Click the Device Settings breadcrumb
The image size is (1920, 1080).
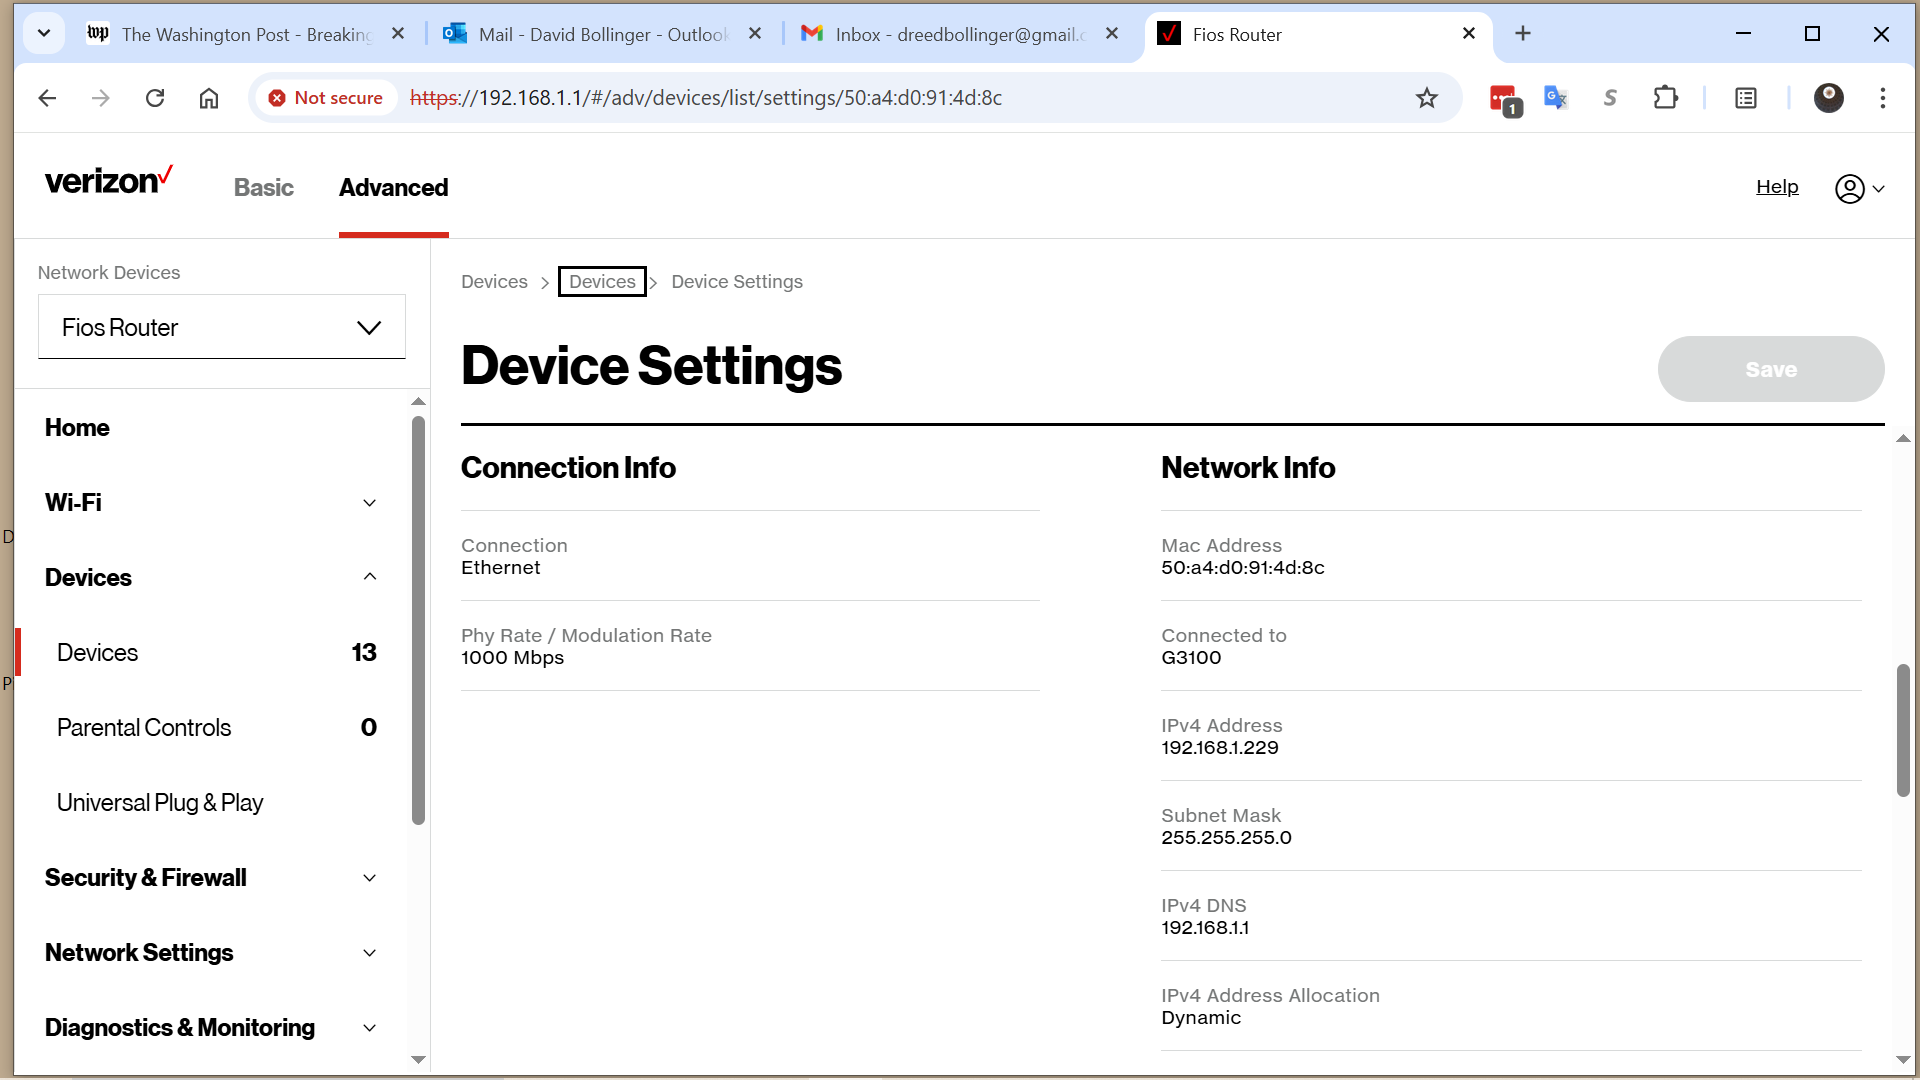coord(737,282)
